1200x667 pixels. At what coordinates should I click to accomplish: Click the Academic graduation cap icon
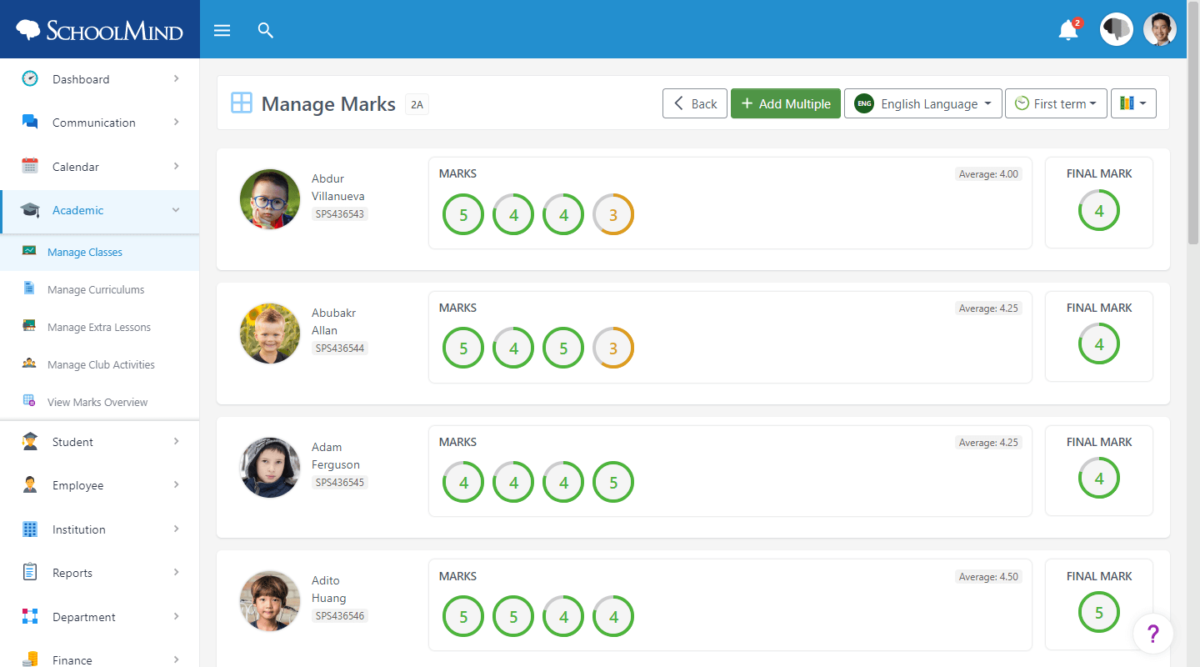(x=30, y=210)
